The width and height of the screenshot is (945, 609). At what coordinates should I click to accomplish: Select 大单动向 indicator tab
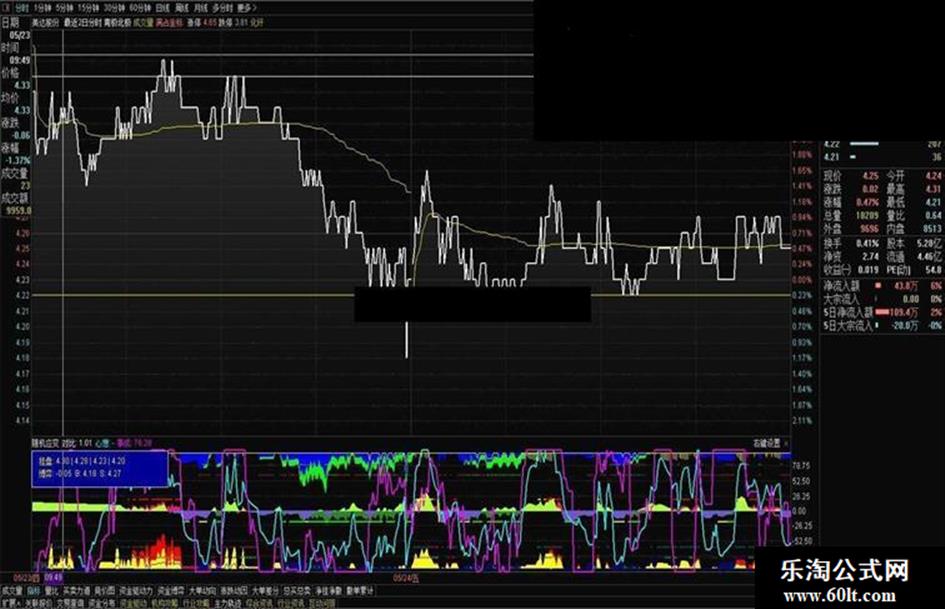(x=202, y=590)
